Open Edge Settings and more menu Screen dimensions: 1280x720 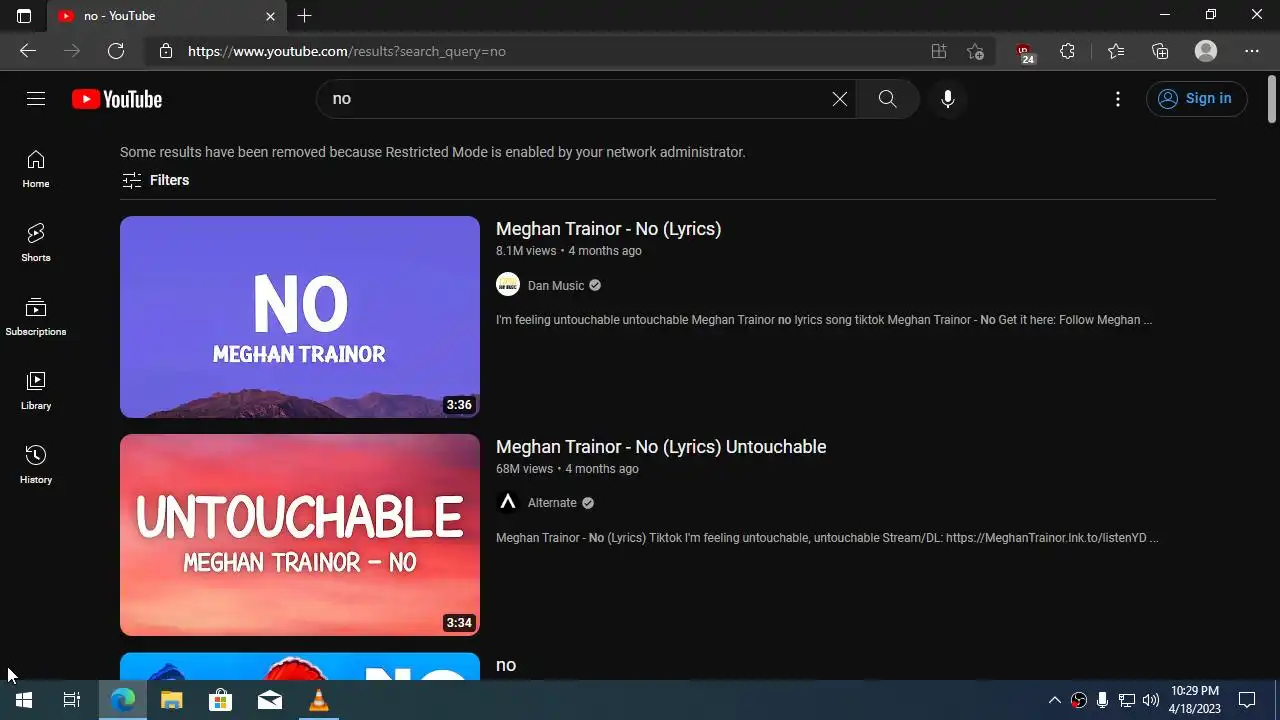(x=1252, y=51)
